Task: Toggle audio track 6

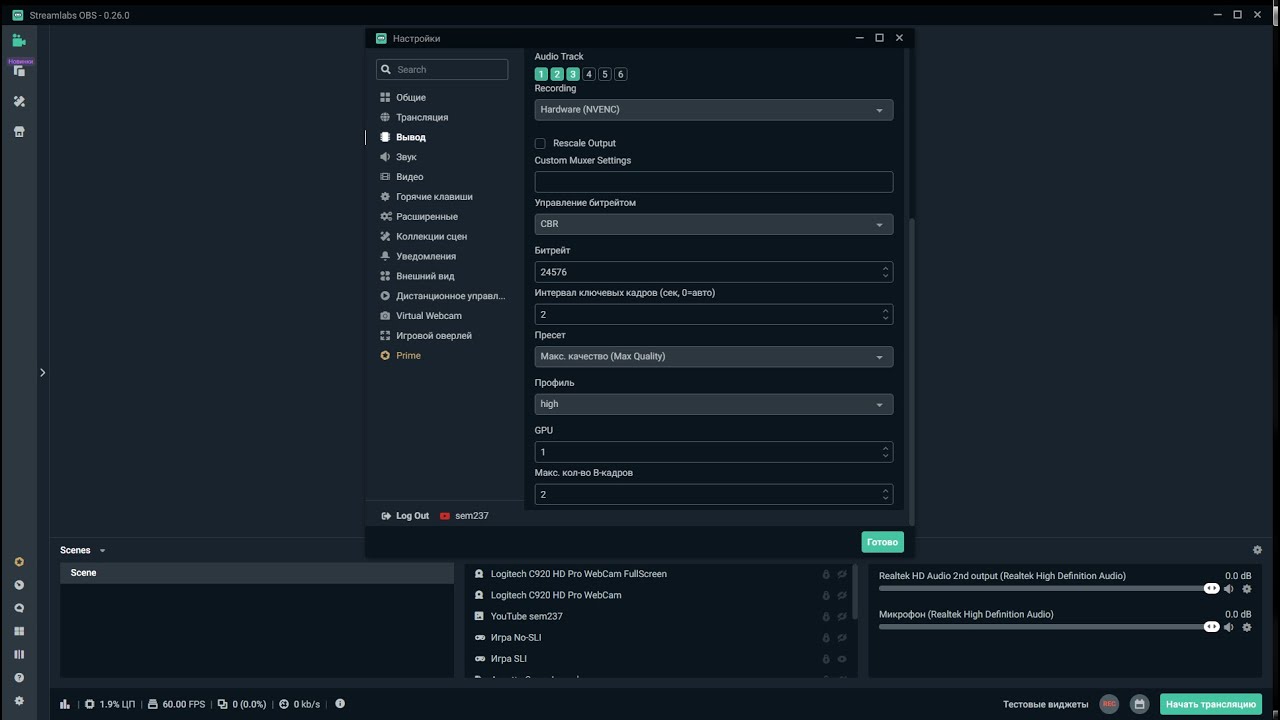Action: (621, 74)
